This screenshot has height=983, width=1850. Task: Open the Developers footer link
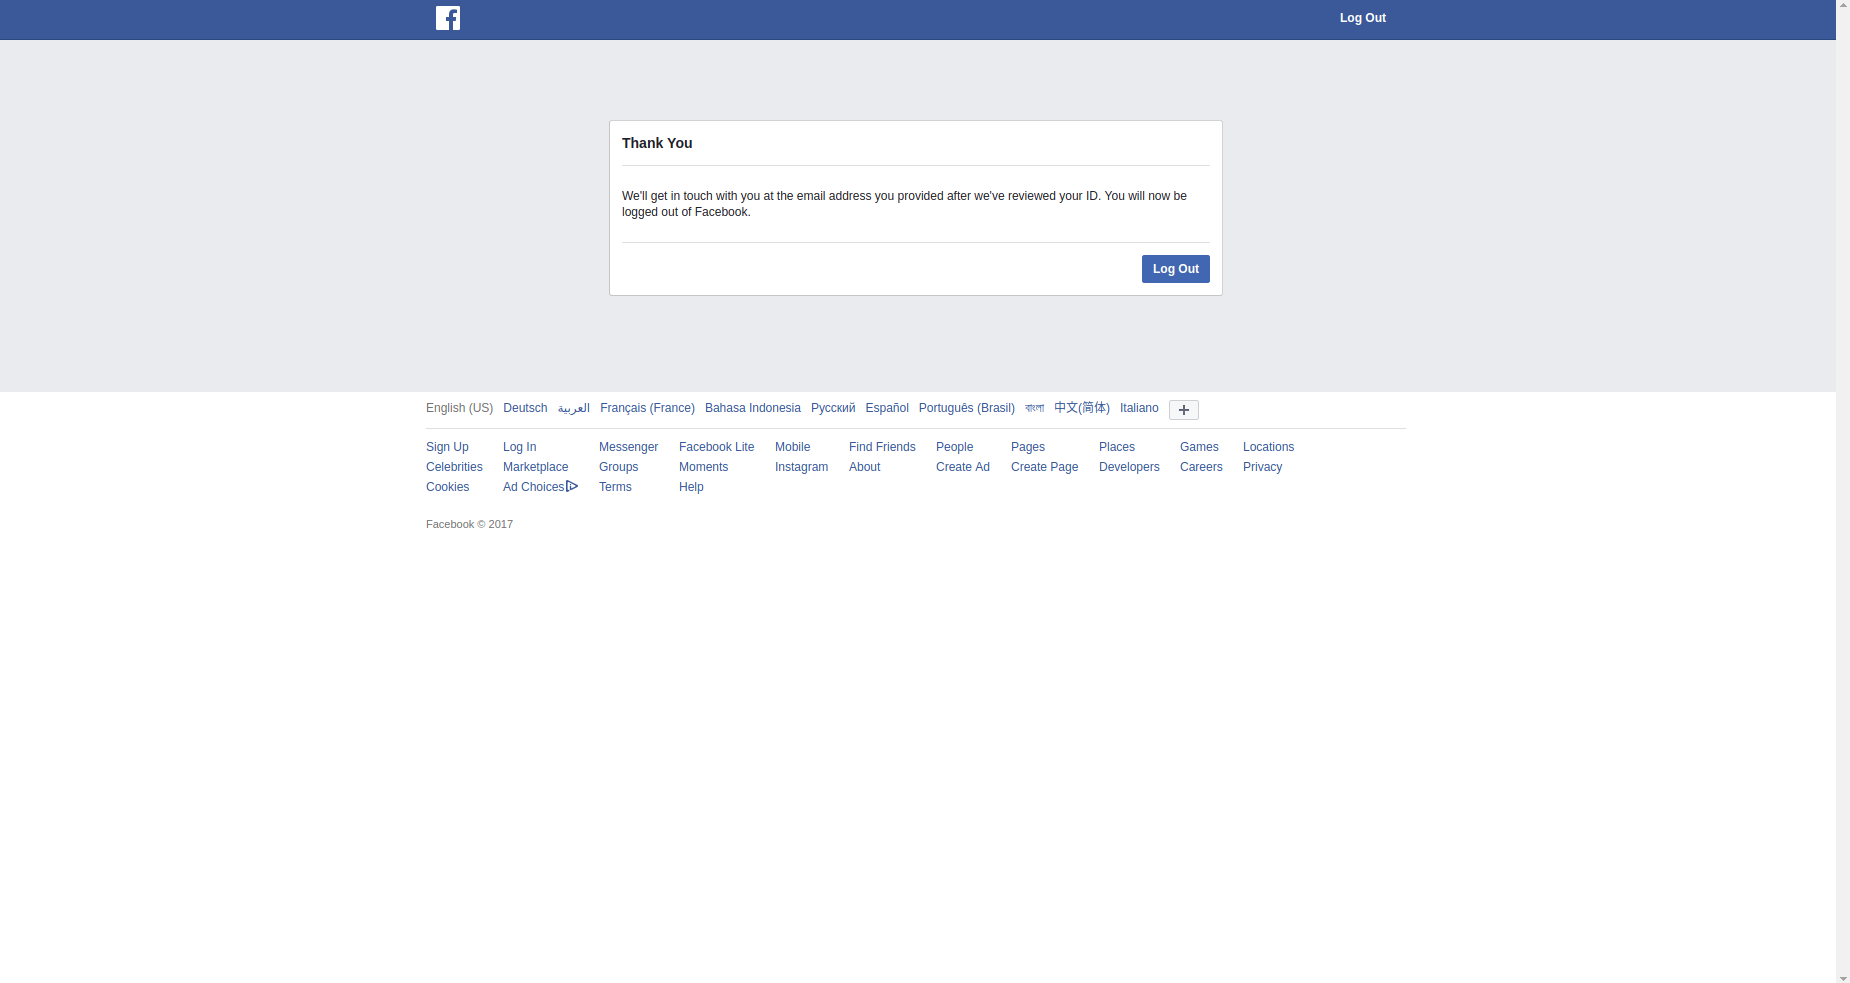pyautogui.click(x=1129, y=467)
